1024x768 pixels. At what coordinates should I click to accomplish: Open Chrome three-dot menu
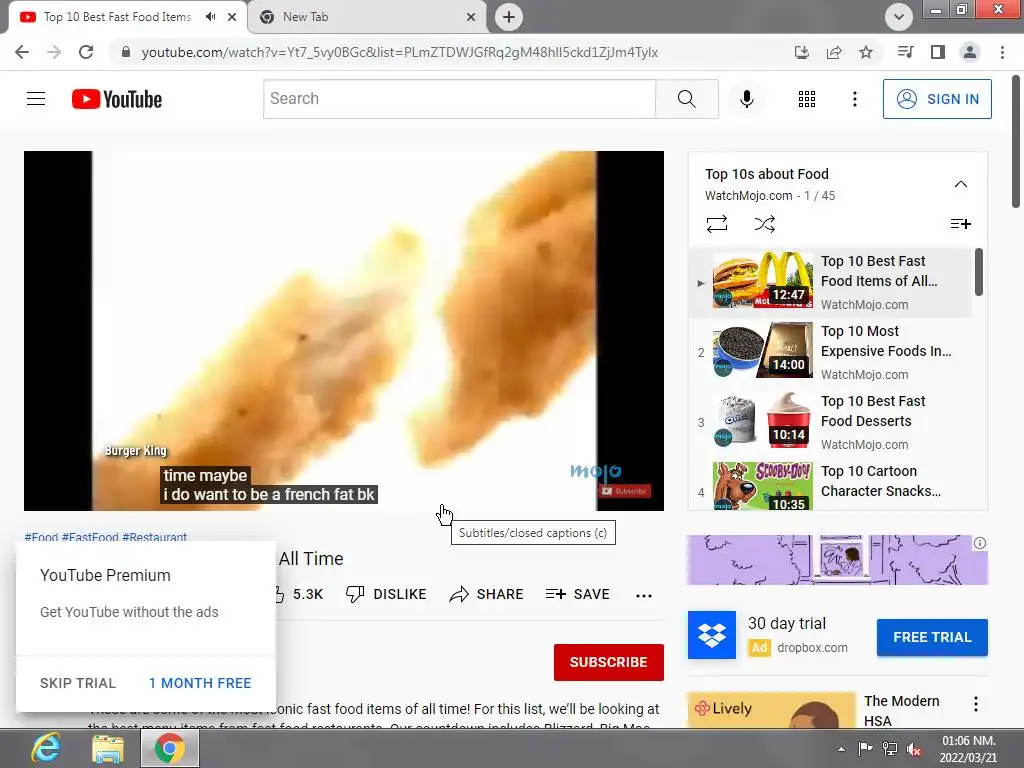click(x=1002, y=52)
